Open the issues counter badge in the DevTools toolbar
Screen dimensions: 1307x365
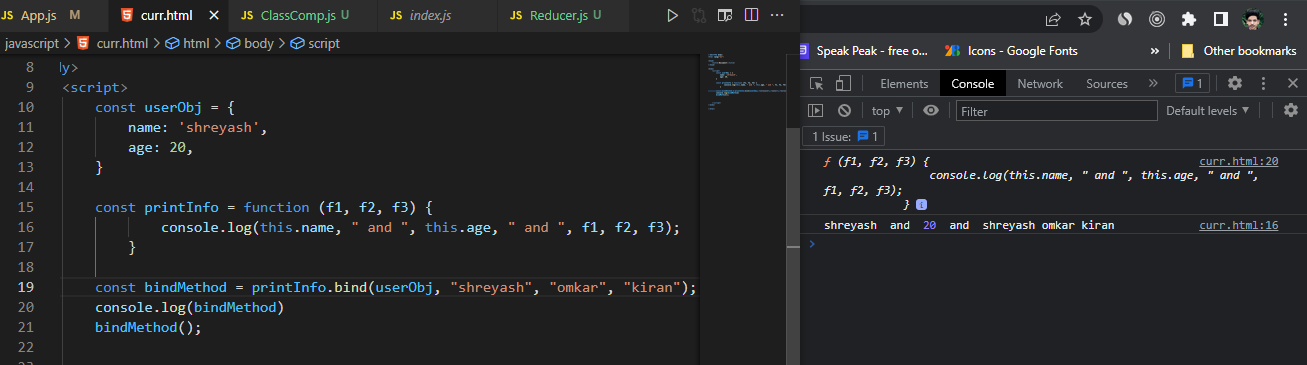(x=1193, y=83)
